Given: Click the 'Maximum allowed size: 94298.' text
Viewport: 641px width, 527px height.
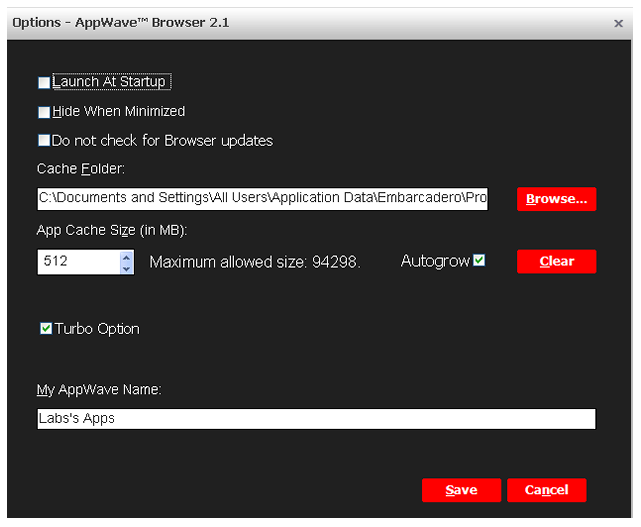Looking at the screenshot, I should tap(255, 262).
